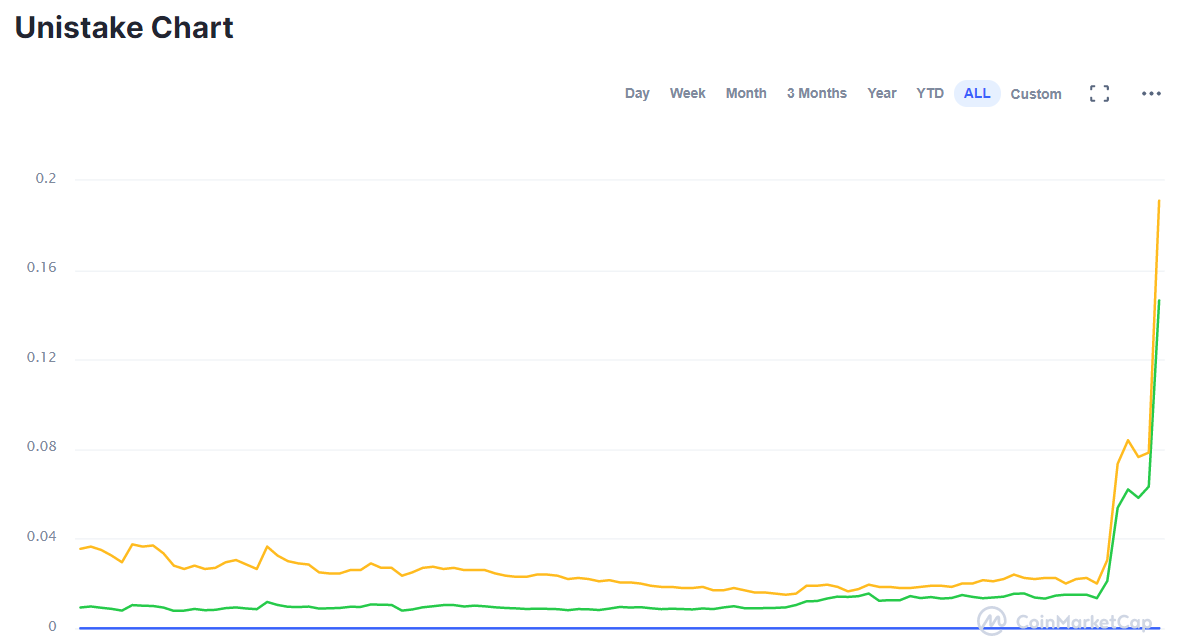Choose the YTD time range
This screenshot has width=1194, height=642.
[x=929, y=93]
